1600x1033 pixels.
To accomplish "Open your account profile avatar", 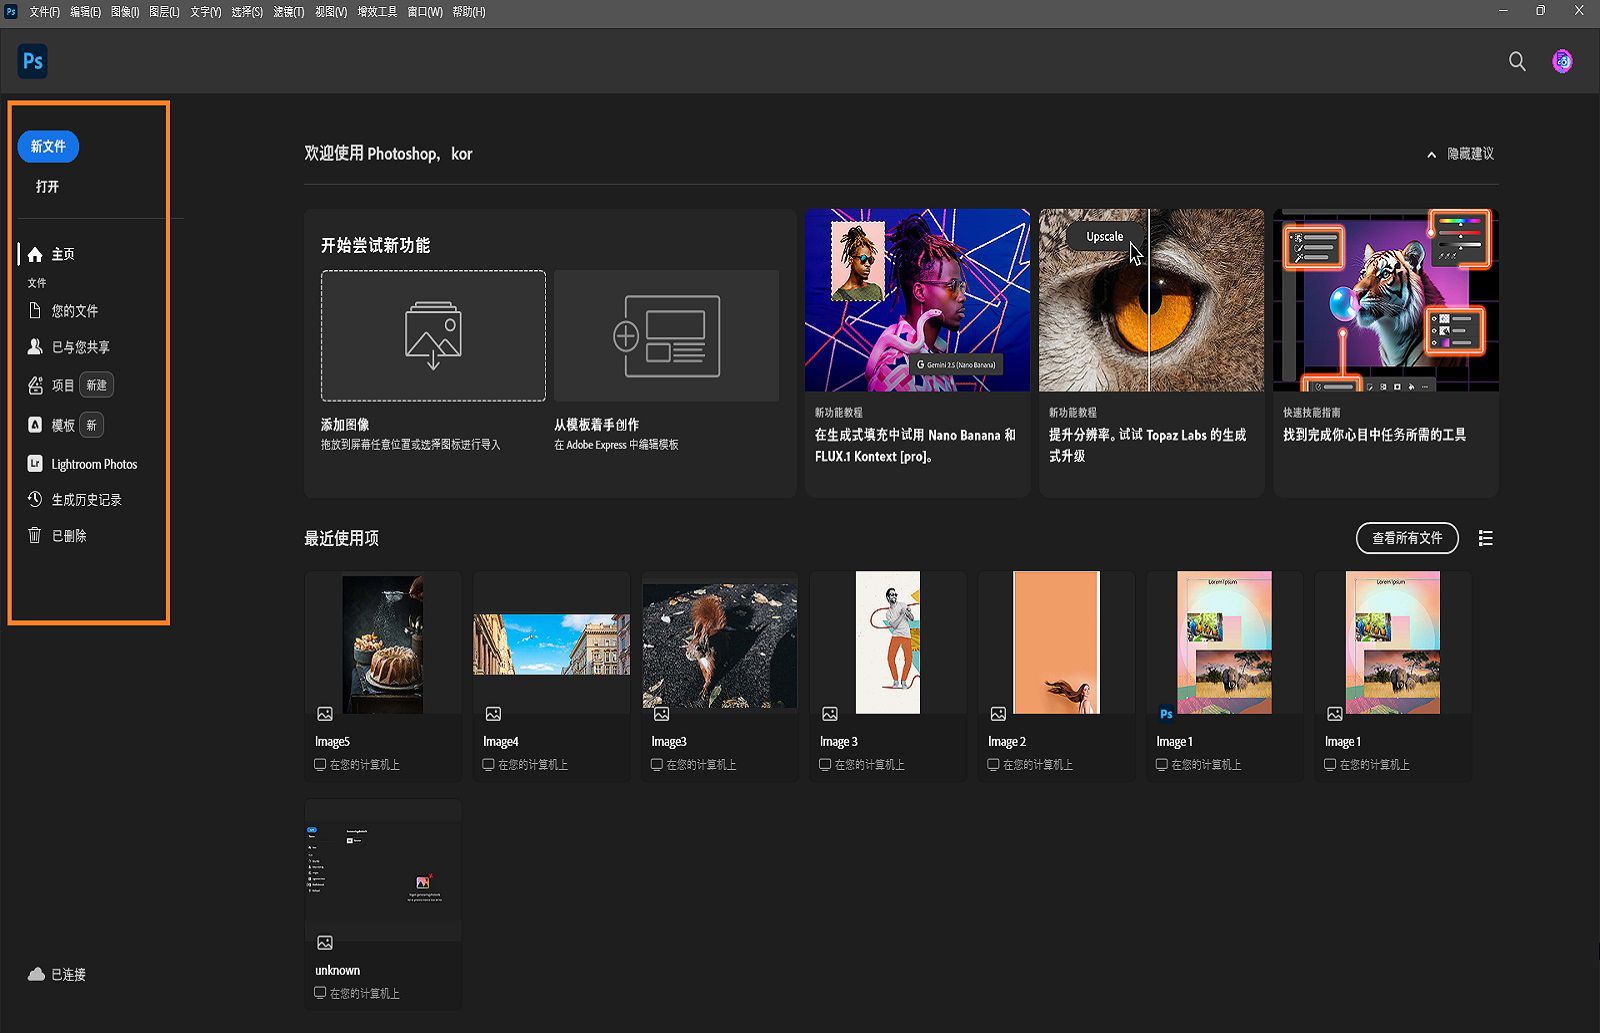I will click(x=1561, y=61).
